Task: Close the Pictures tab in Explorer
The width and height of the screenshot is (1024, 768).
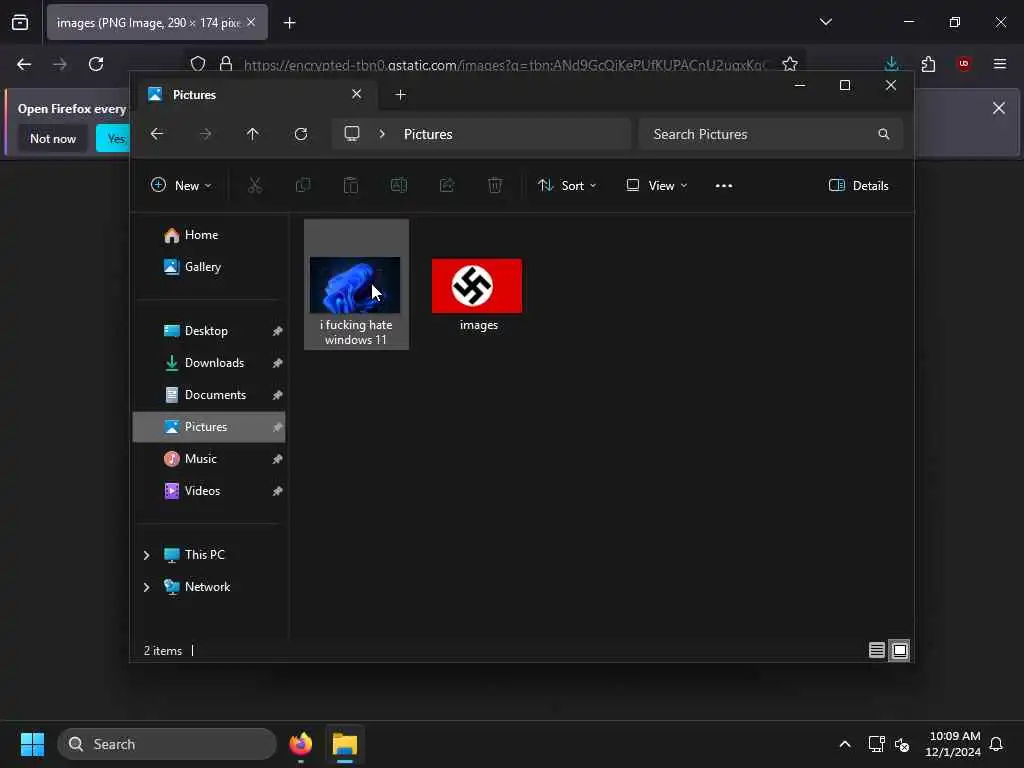Action: [357, 94]
